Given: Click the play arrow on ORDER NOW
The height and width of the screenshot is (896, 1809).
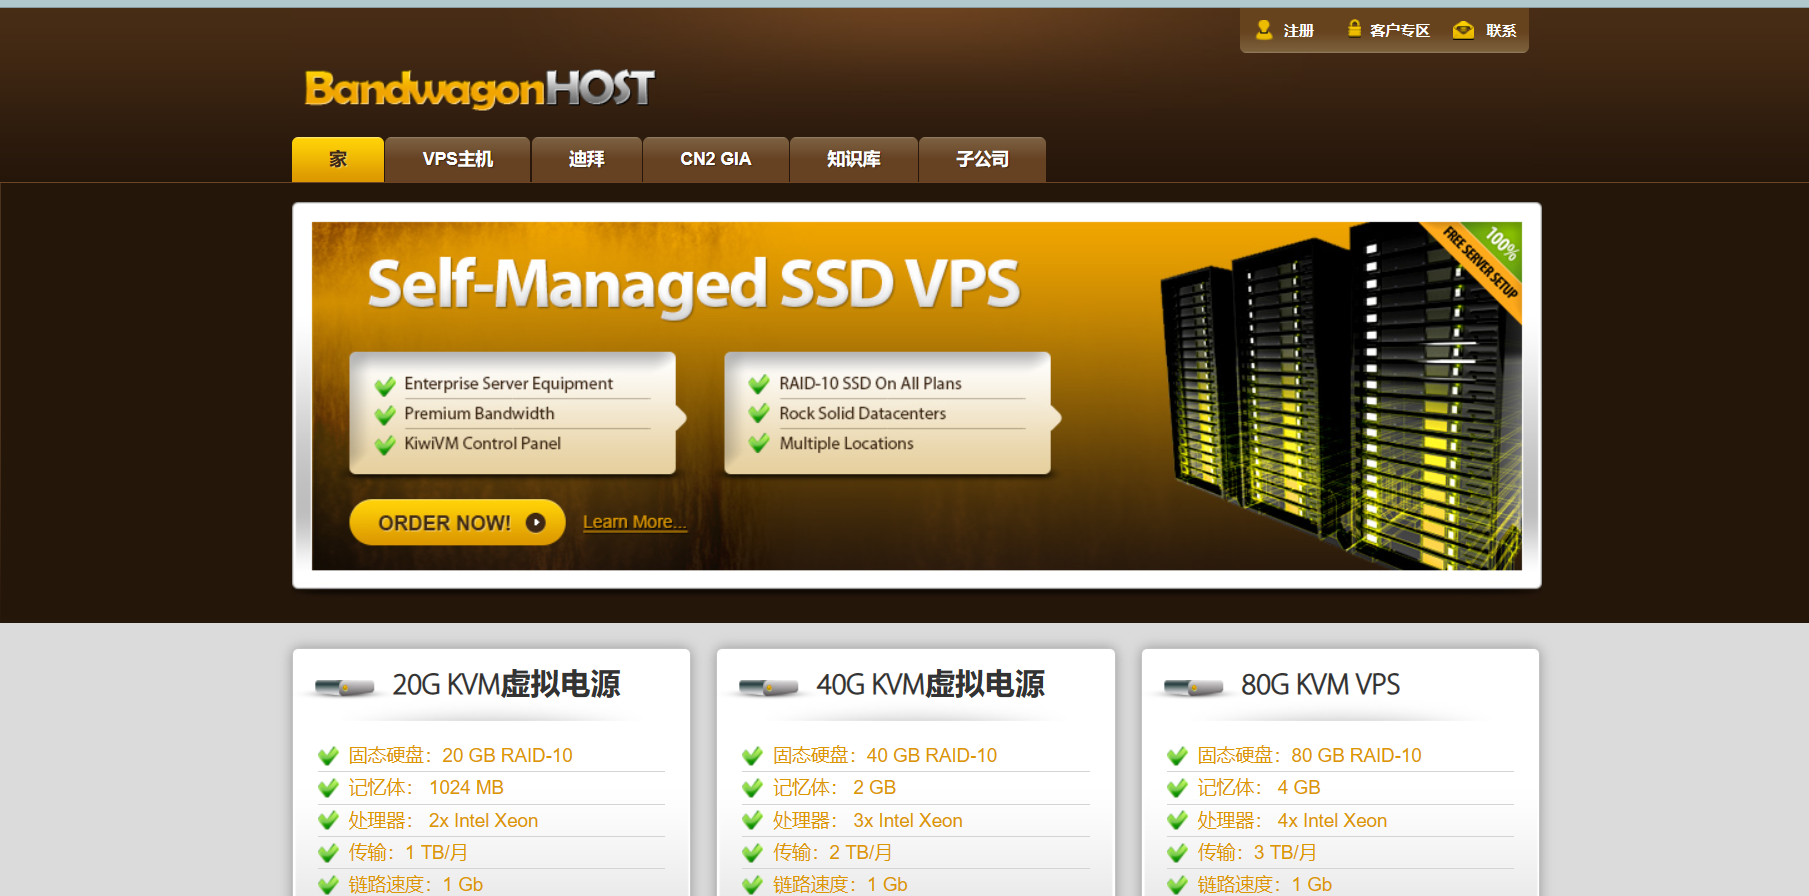Looking at the screenshot, I should pyautogui.click(x=536, y=523).
